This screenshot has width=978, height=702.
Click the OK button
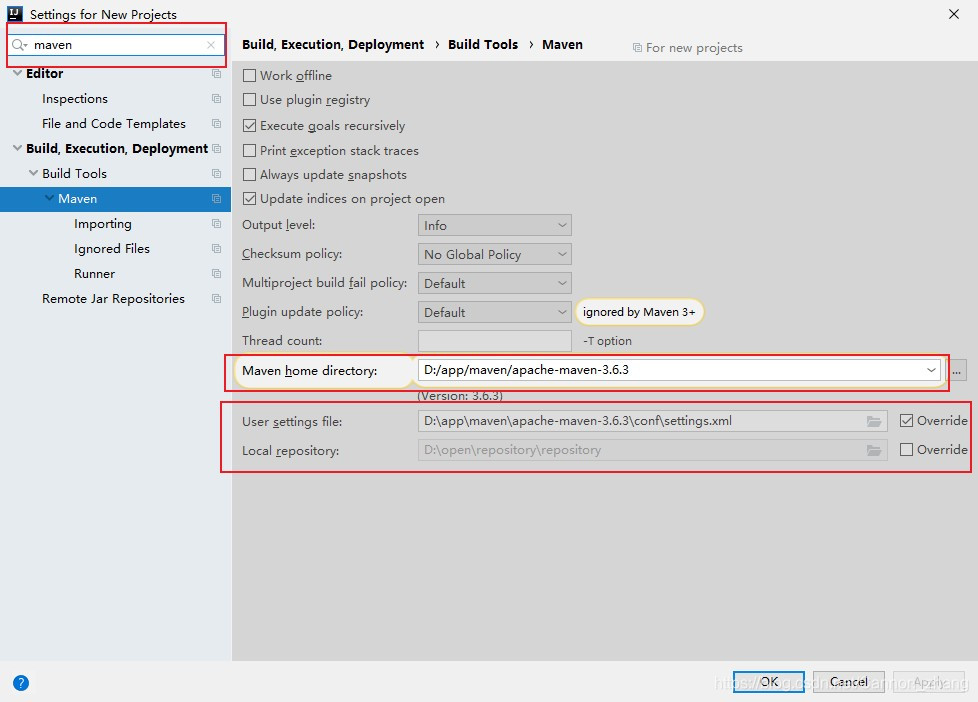point(768,682)
